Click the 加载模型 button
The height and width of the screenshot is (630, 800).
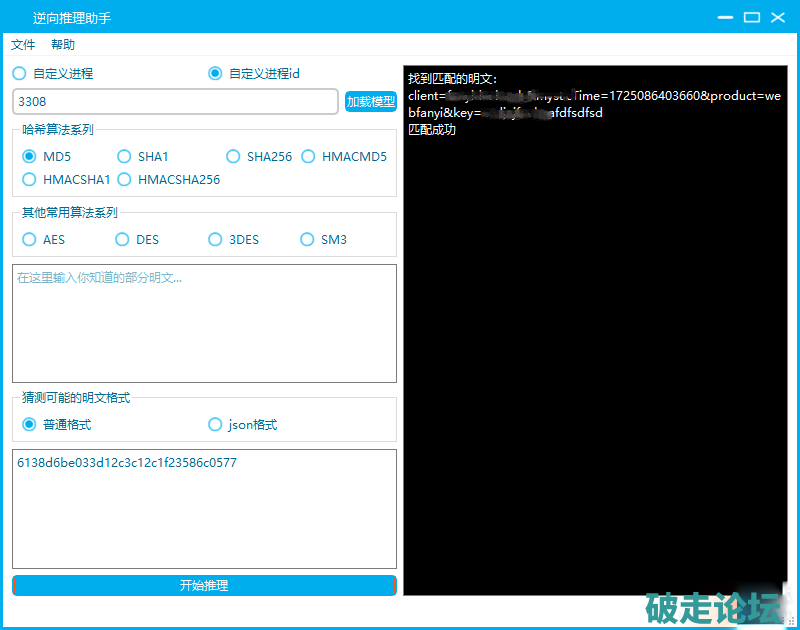point(371,102)
